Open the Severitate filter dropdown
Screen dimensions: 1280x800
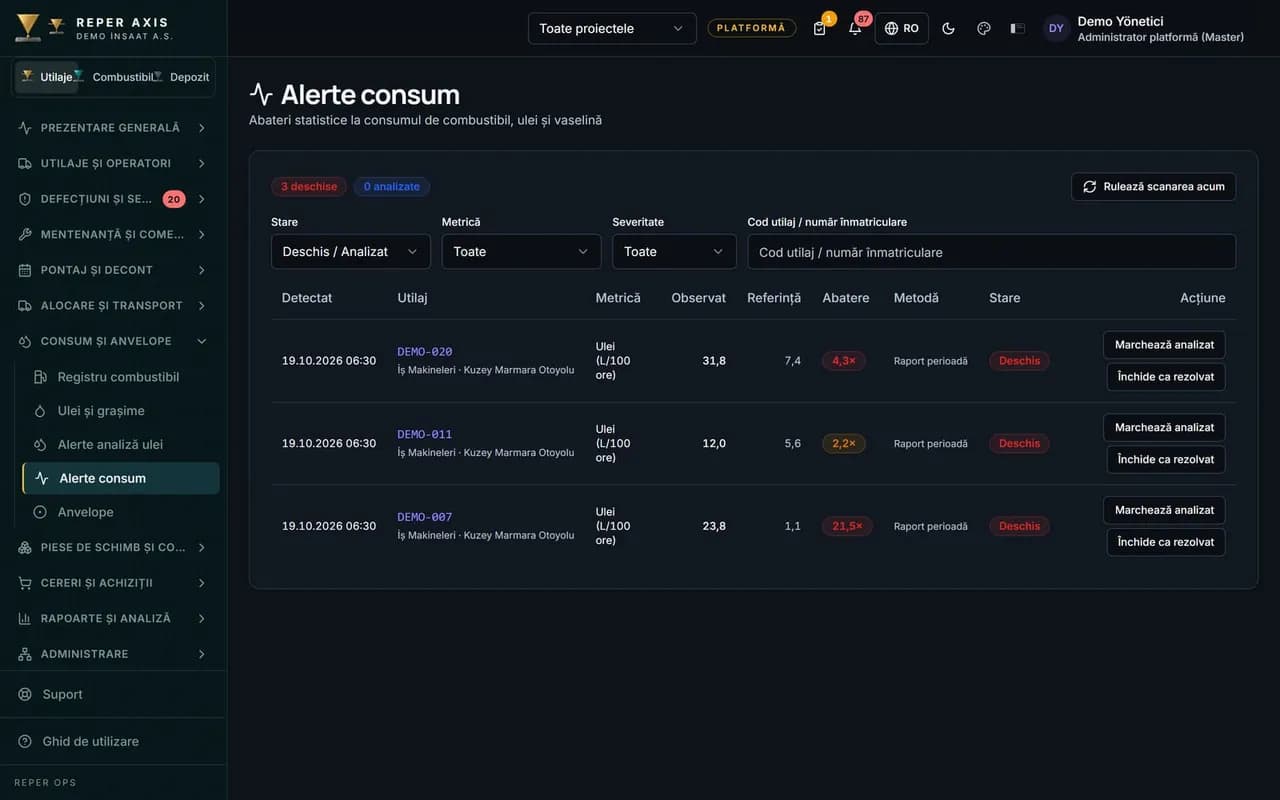(x=674, y=252)
